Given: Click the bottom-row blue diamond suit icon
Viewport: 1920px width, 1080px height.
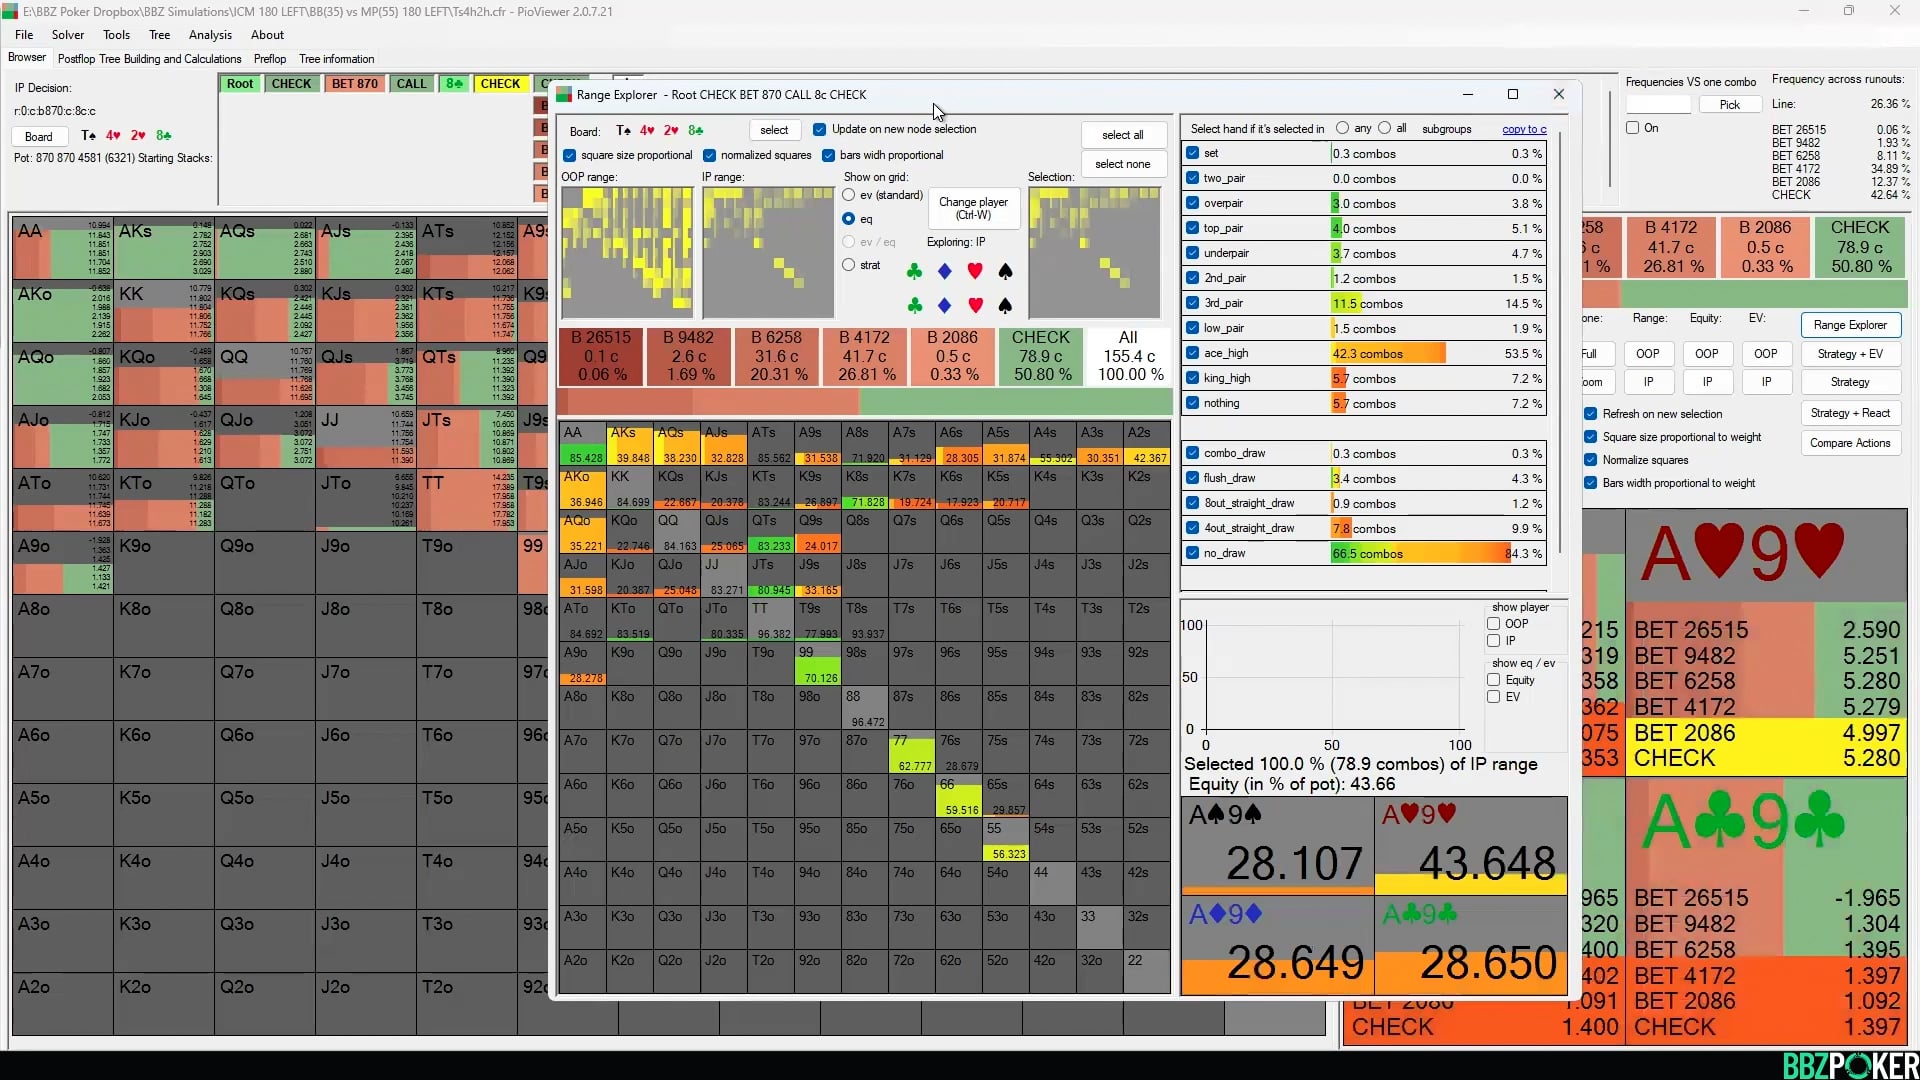Looking at the screenshot, I should click(944, 305).
